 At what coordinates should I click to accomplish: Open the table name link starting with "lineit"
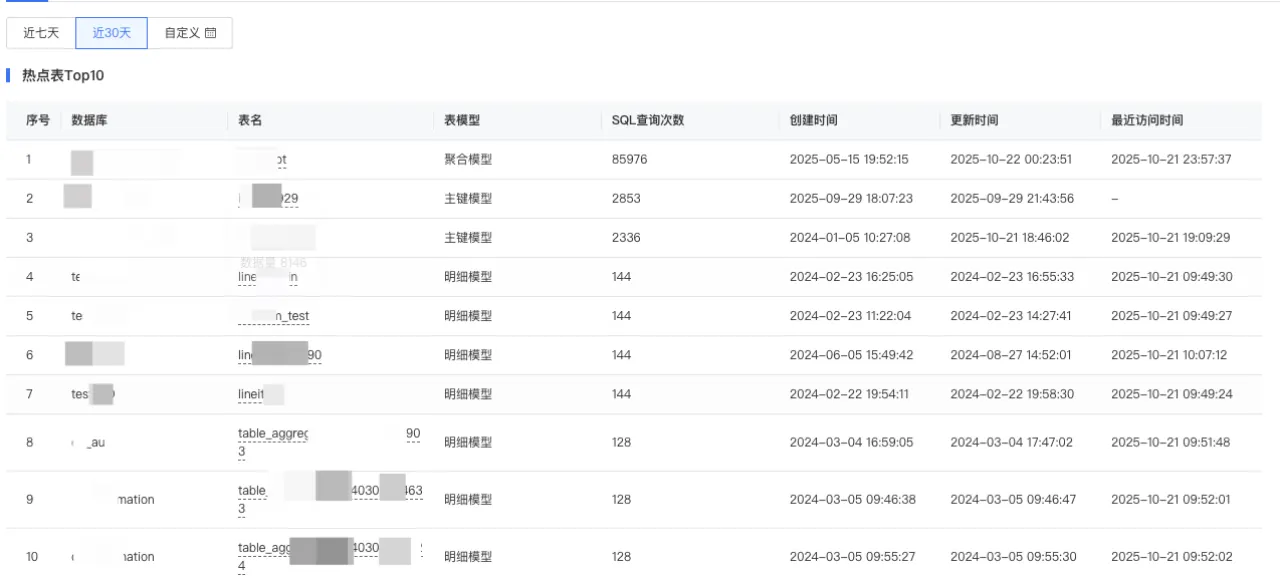pyautogui.click(x=251, y=394)
